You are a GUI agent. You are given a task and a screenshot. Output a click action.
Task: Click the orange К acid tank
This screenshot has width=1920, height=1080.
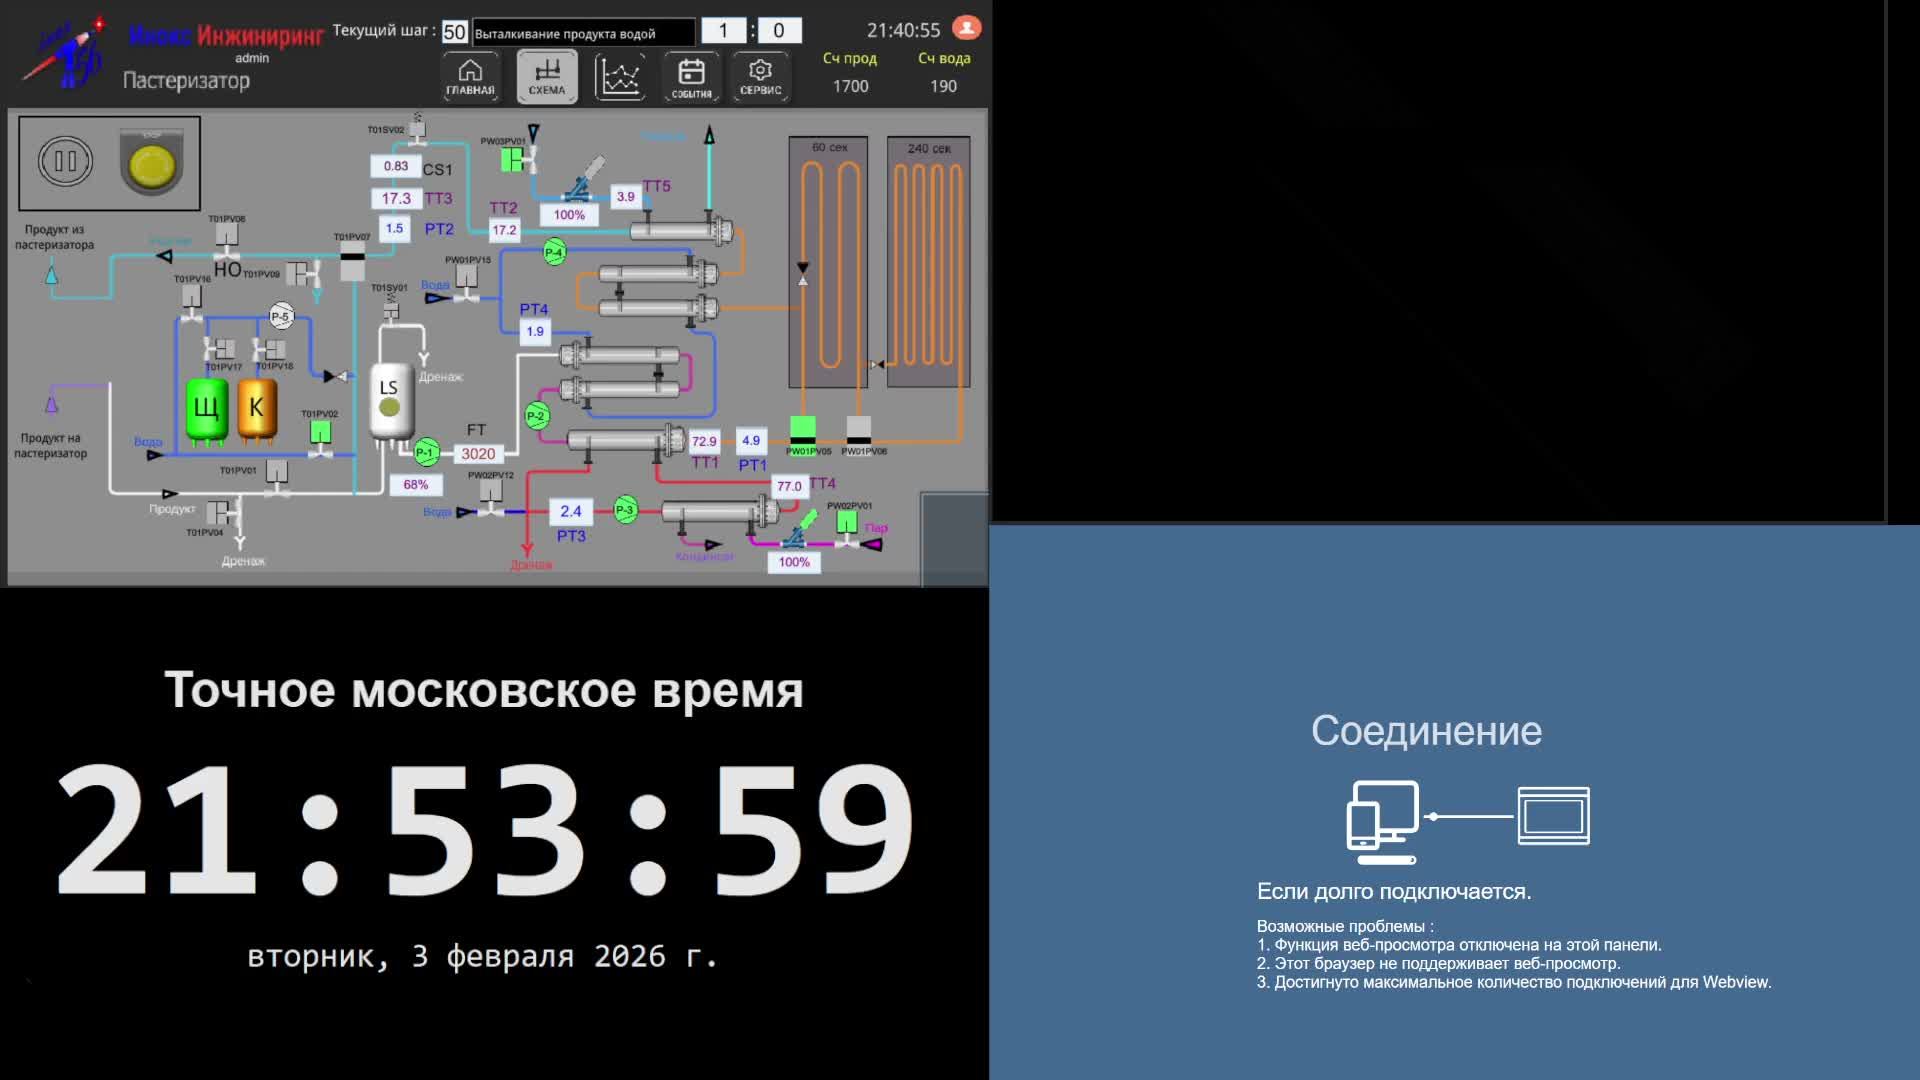tap(256, 408)
